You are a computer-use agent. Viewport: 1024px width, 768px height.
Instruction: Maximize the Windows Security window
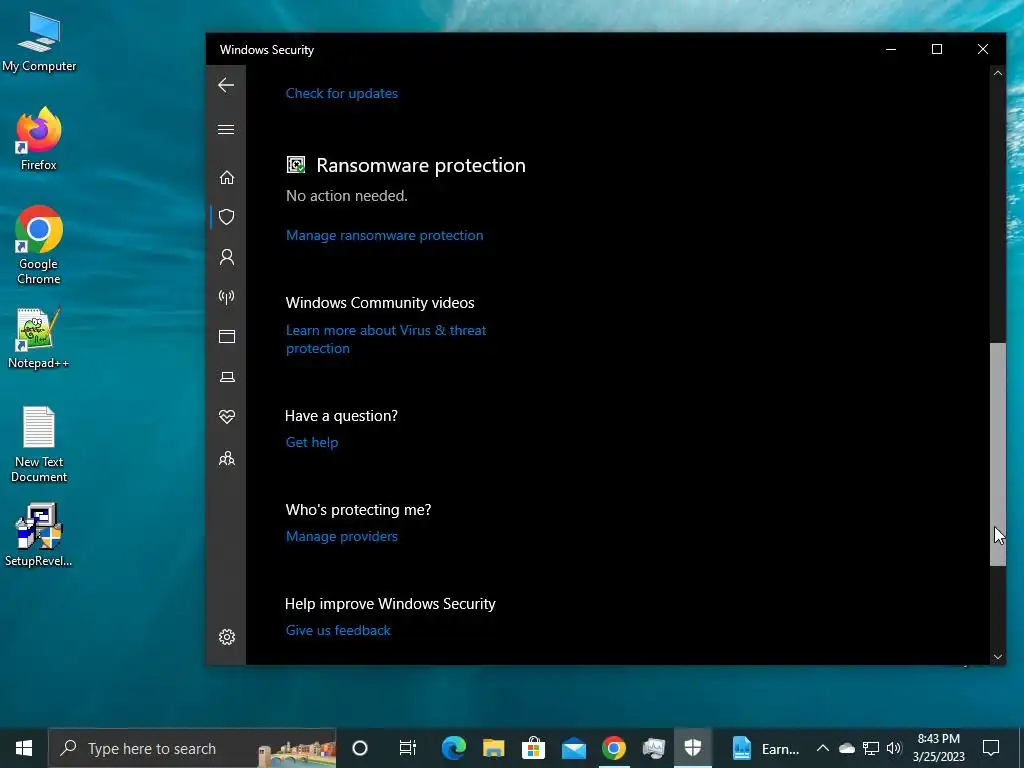(936, 49)
